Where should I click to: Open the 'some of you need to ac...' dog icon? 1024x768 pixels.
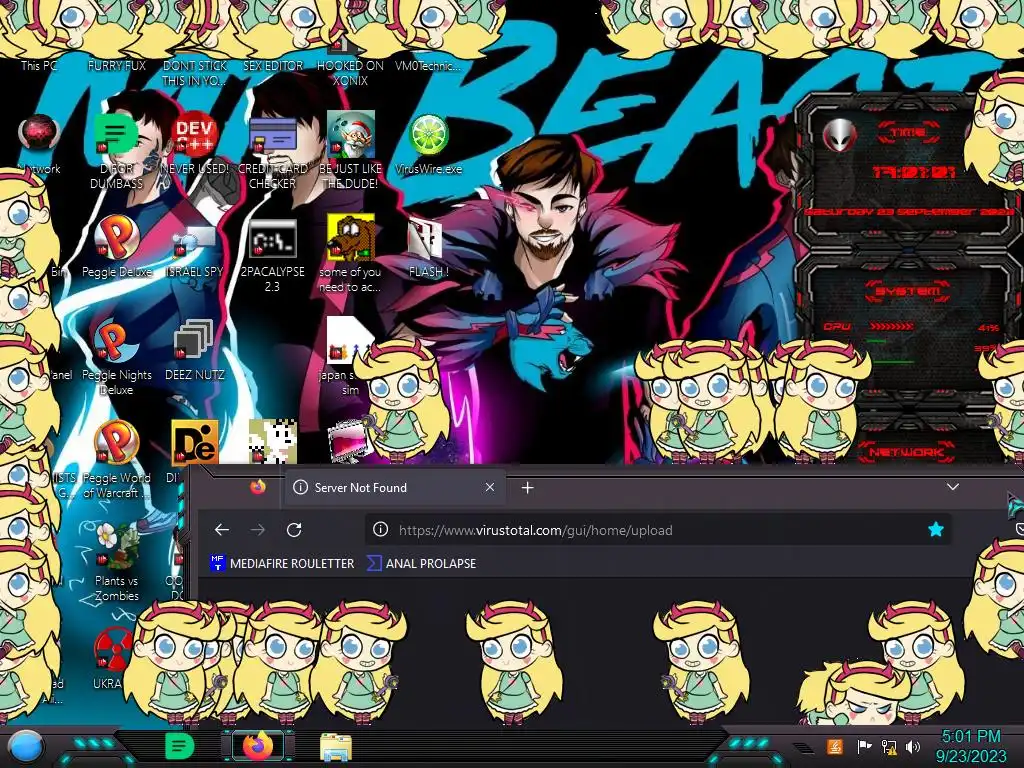351,238
